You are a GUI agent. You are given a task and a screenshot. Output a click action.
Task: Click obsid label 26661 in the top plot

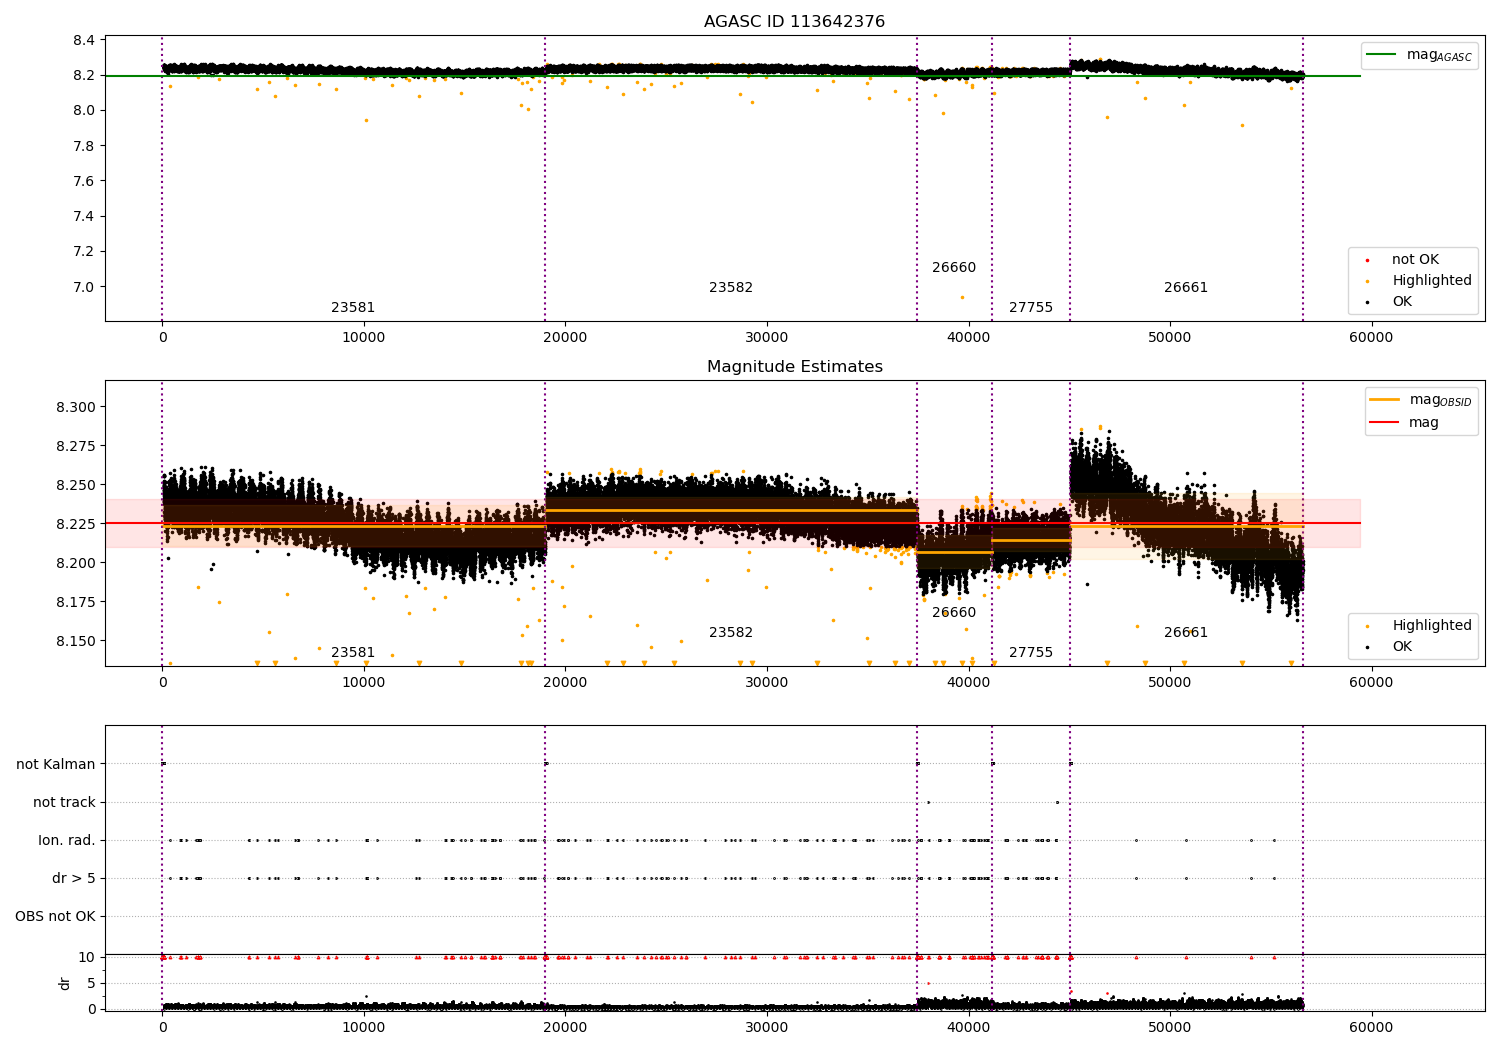point(1186,288)
